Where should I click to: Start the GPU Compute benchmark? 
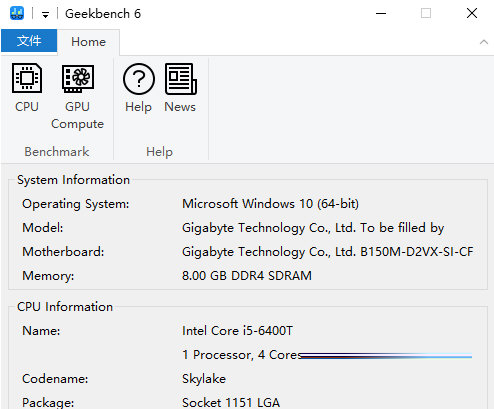pyautogui.click(x=77, y=97)
